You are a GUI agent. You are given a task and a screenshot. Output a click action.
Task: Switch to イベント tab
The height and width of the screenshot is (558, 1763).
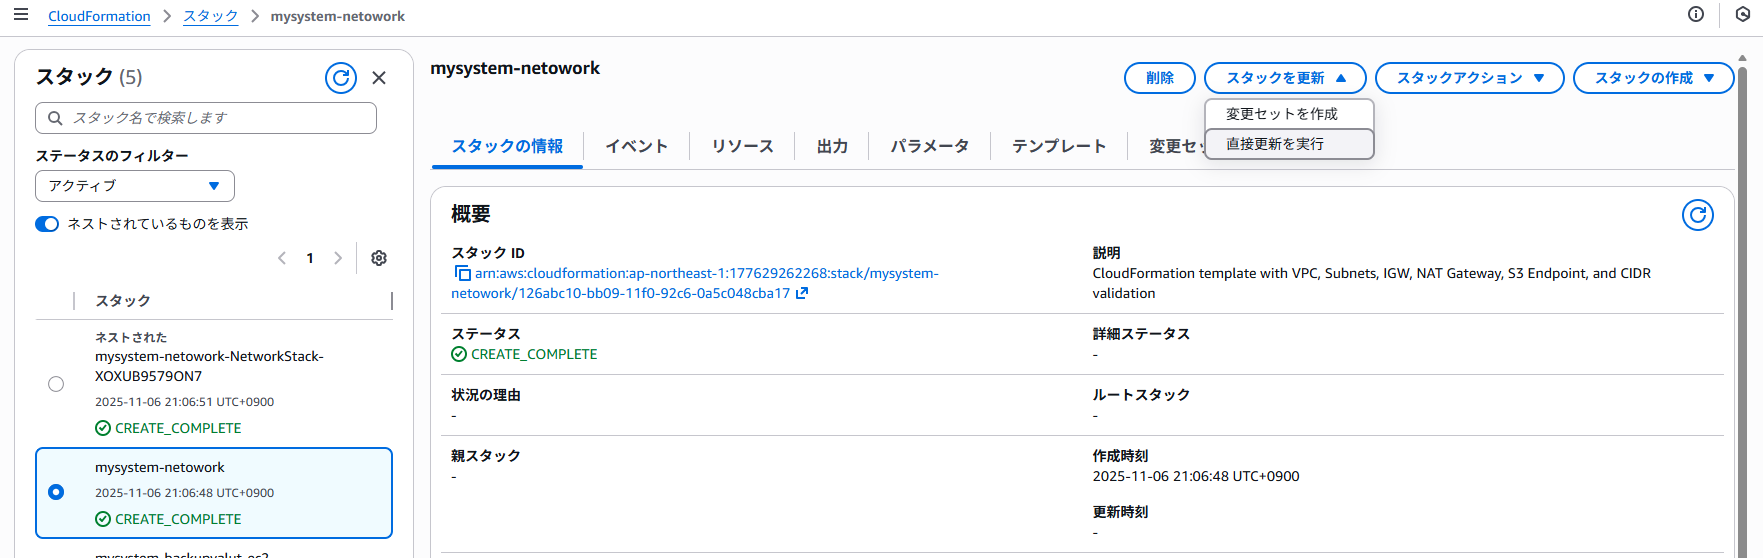tap(636, 146)
